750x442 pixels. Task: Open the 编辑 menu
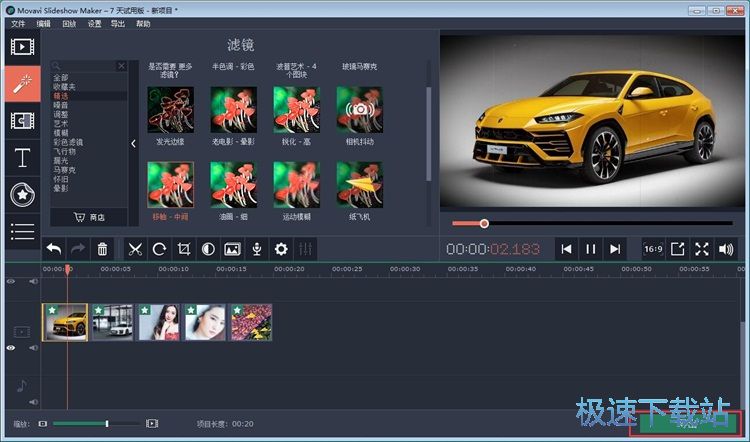(44, 24)
